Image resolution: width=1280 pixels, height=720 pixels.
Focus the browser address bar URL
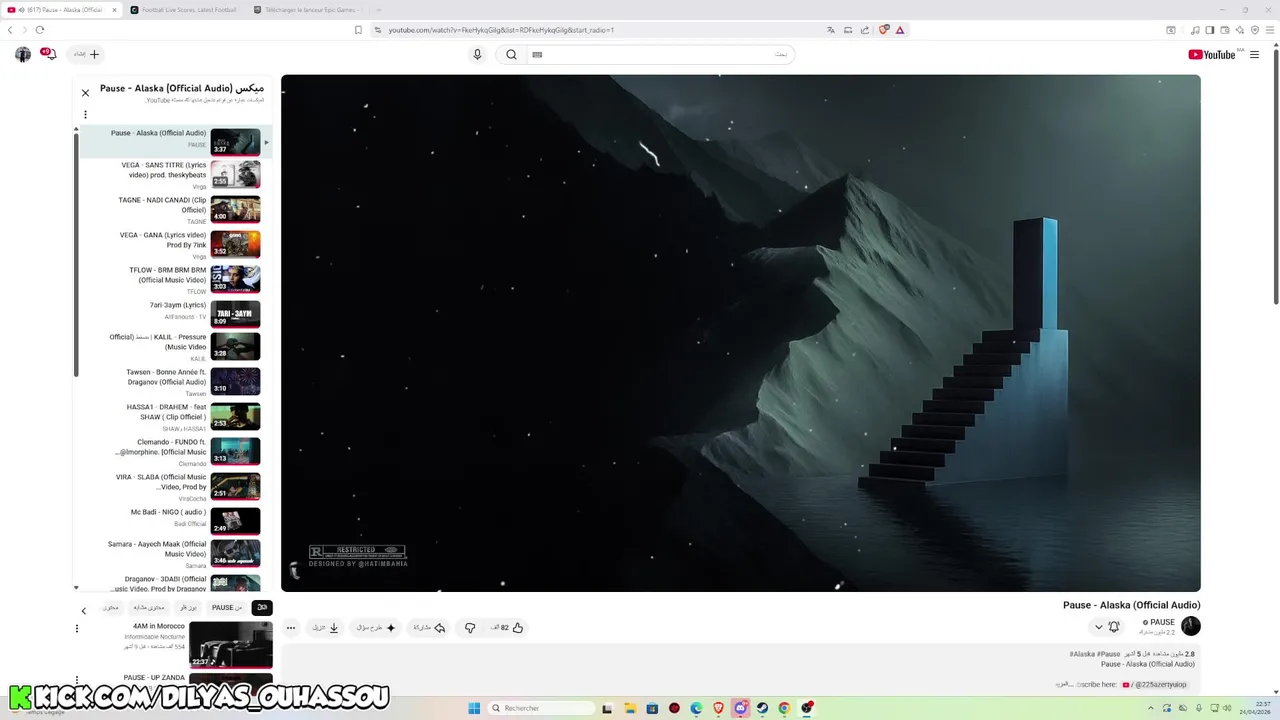(500, 30)
